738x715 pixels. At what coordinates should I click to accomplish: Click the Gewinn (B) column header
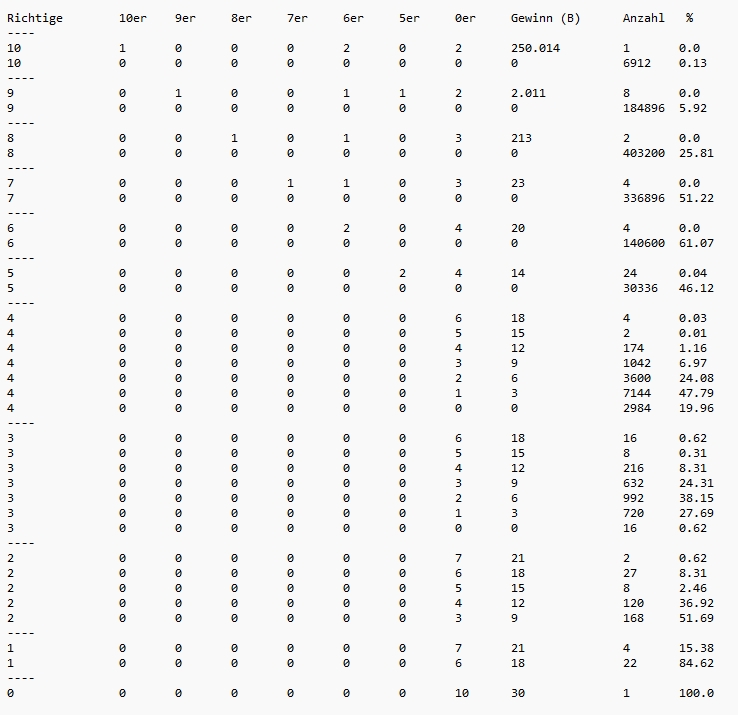(x=545, y=18)
